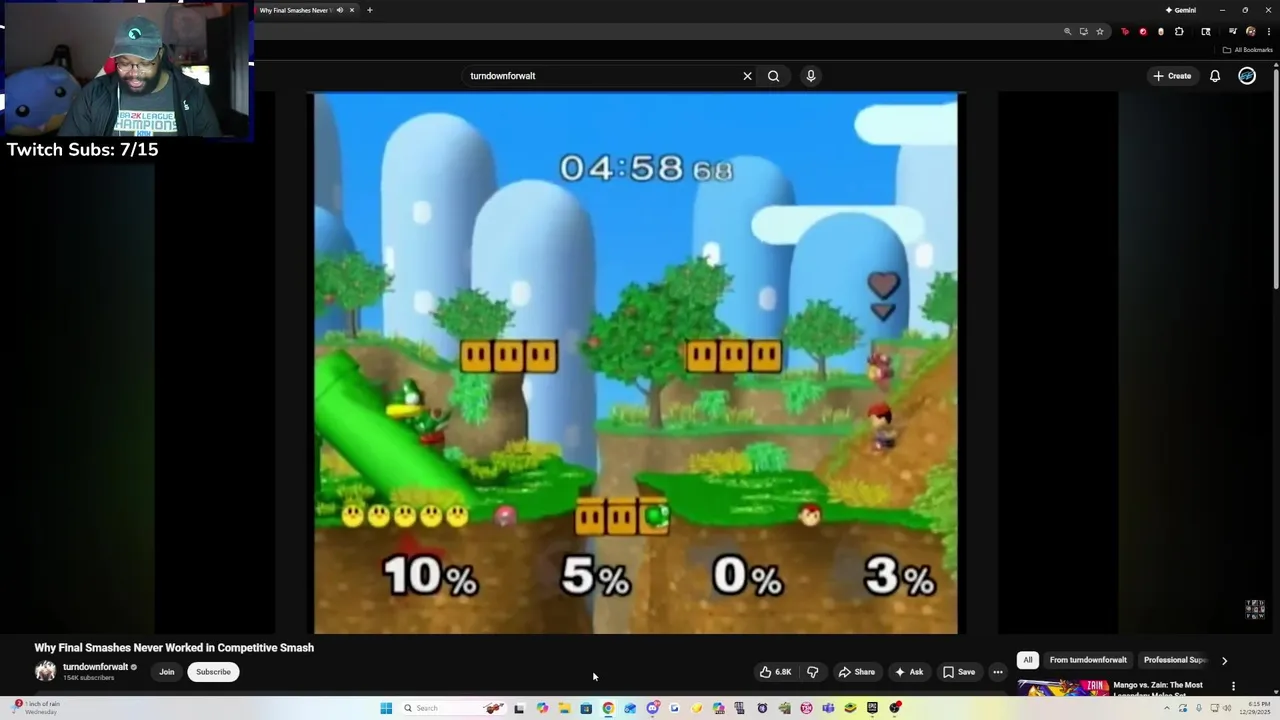
Task: Select the Professional Super chip
Action: pyautogui.click(x=1175, y=660)
